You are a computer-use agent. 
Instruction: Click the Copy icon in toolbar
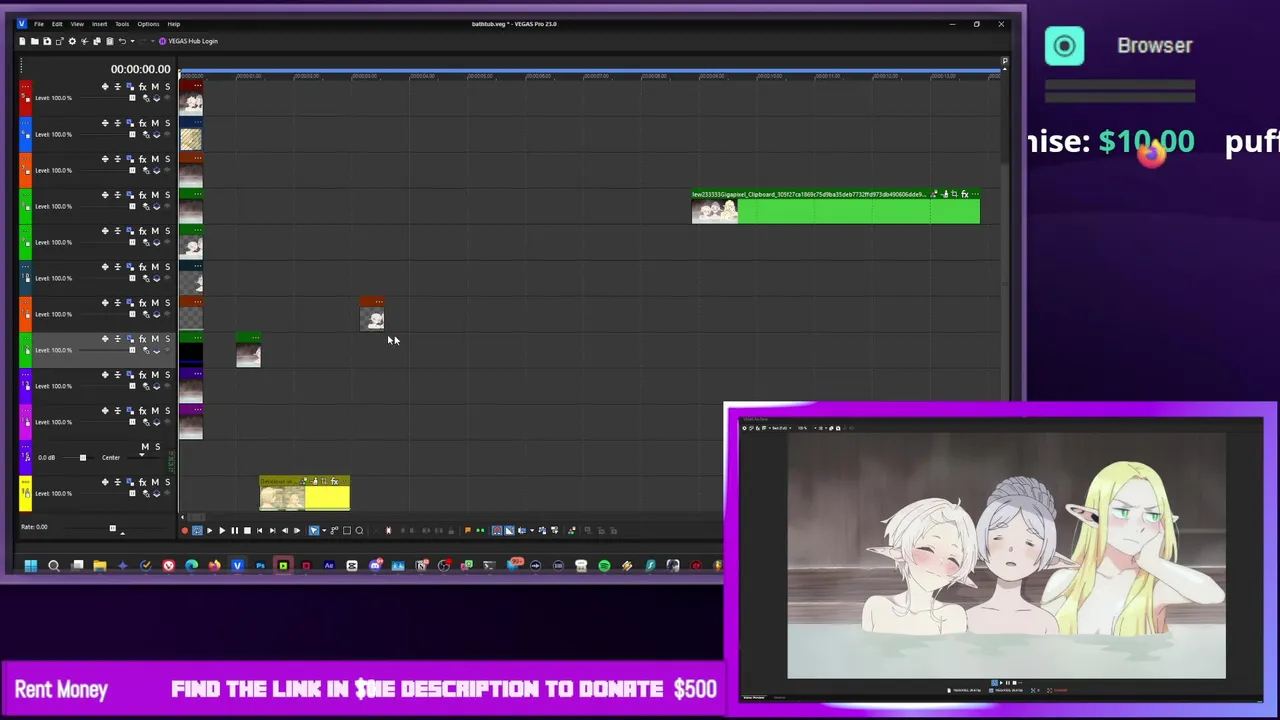coord(97,41)
